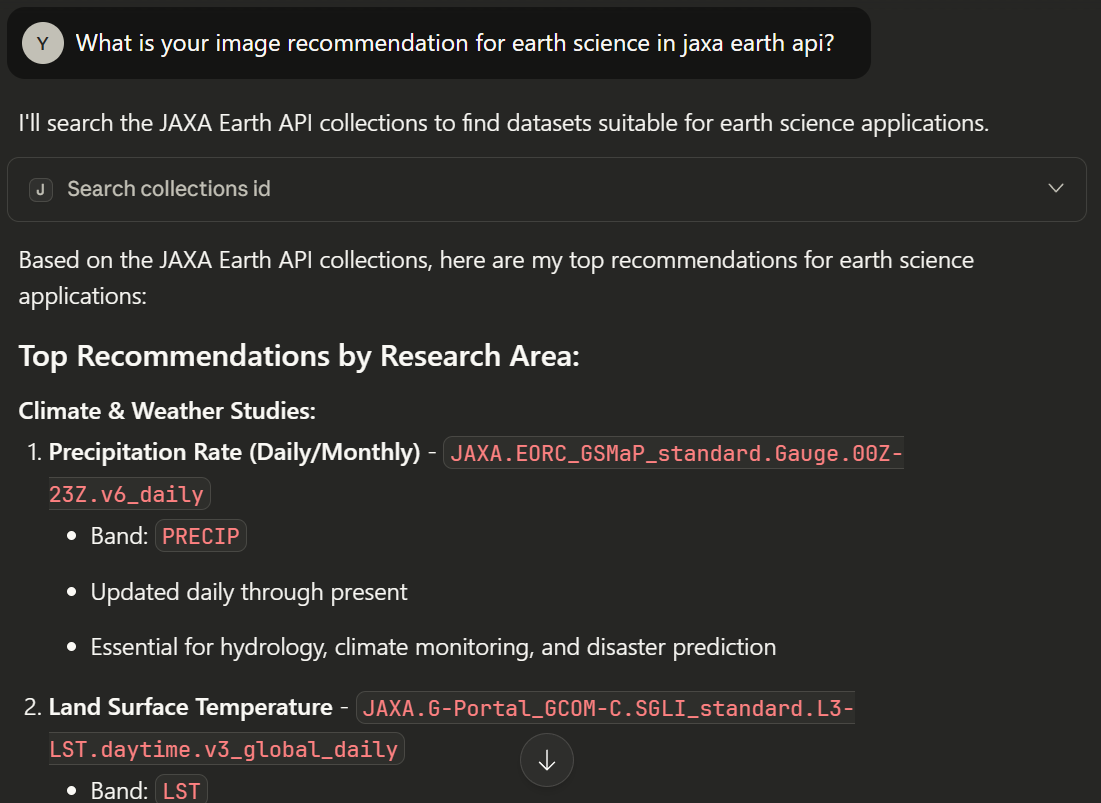Click the "J" tool icon beside Search collections

41,189
